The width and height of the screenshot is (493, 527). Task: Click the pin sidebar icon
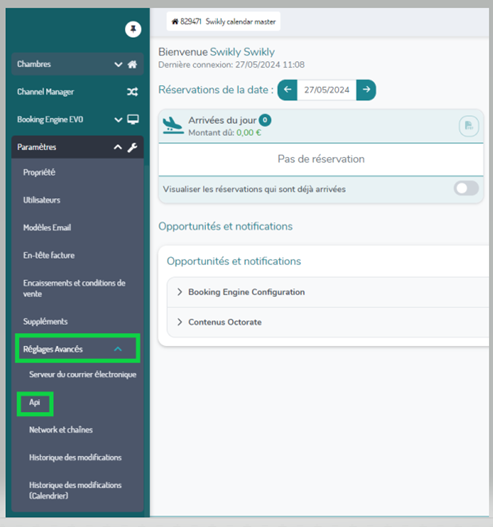point(133,30)
